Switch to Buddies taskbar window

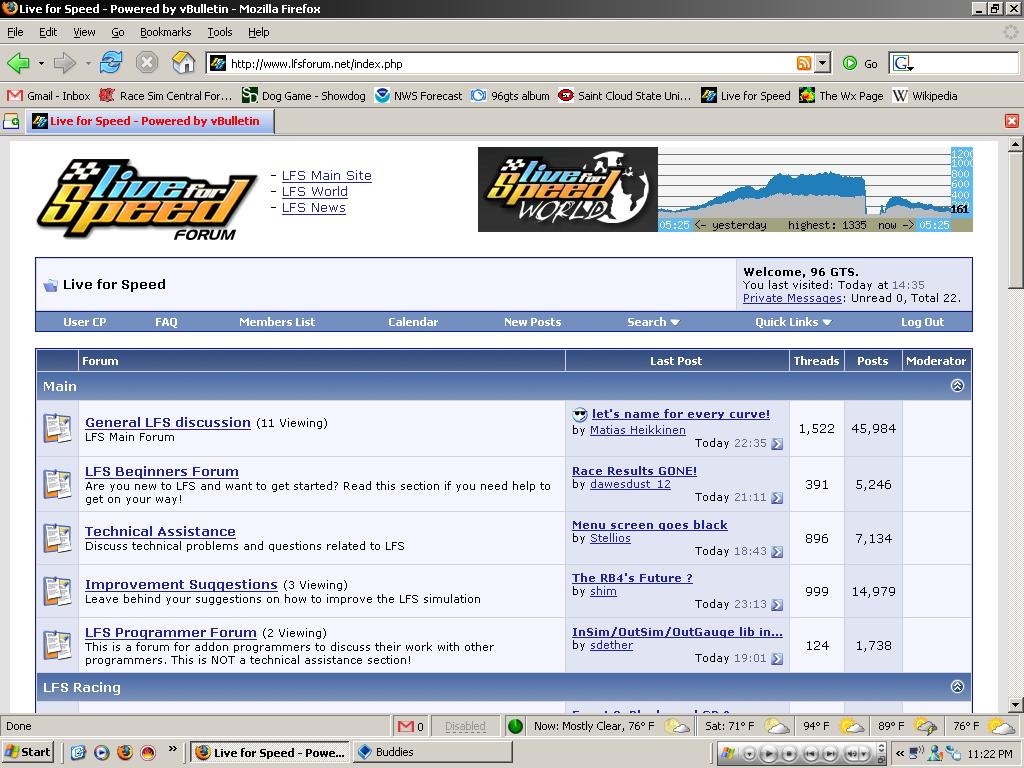(x=432, y=752)
